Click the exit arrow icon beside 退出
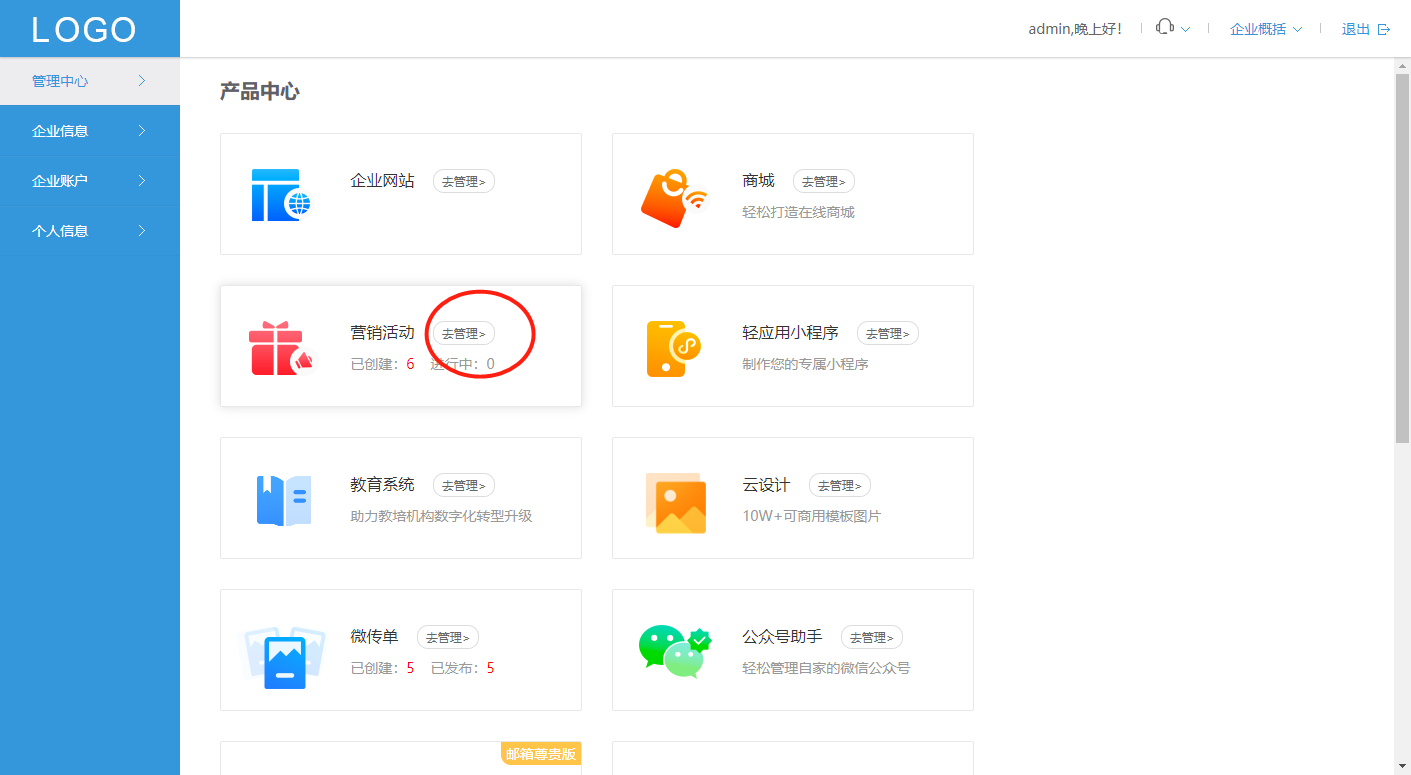Screen dimensions: 1411x775 click(x=1384, y=29)
